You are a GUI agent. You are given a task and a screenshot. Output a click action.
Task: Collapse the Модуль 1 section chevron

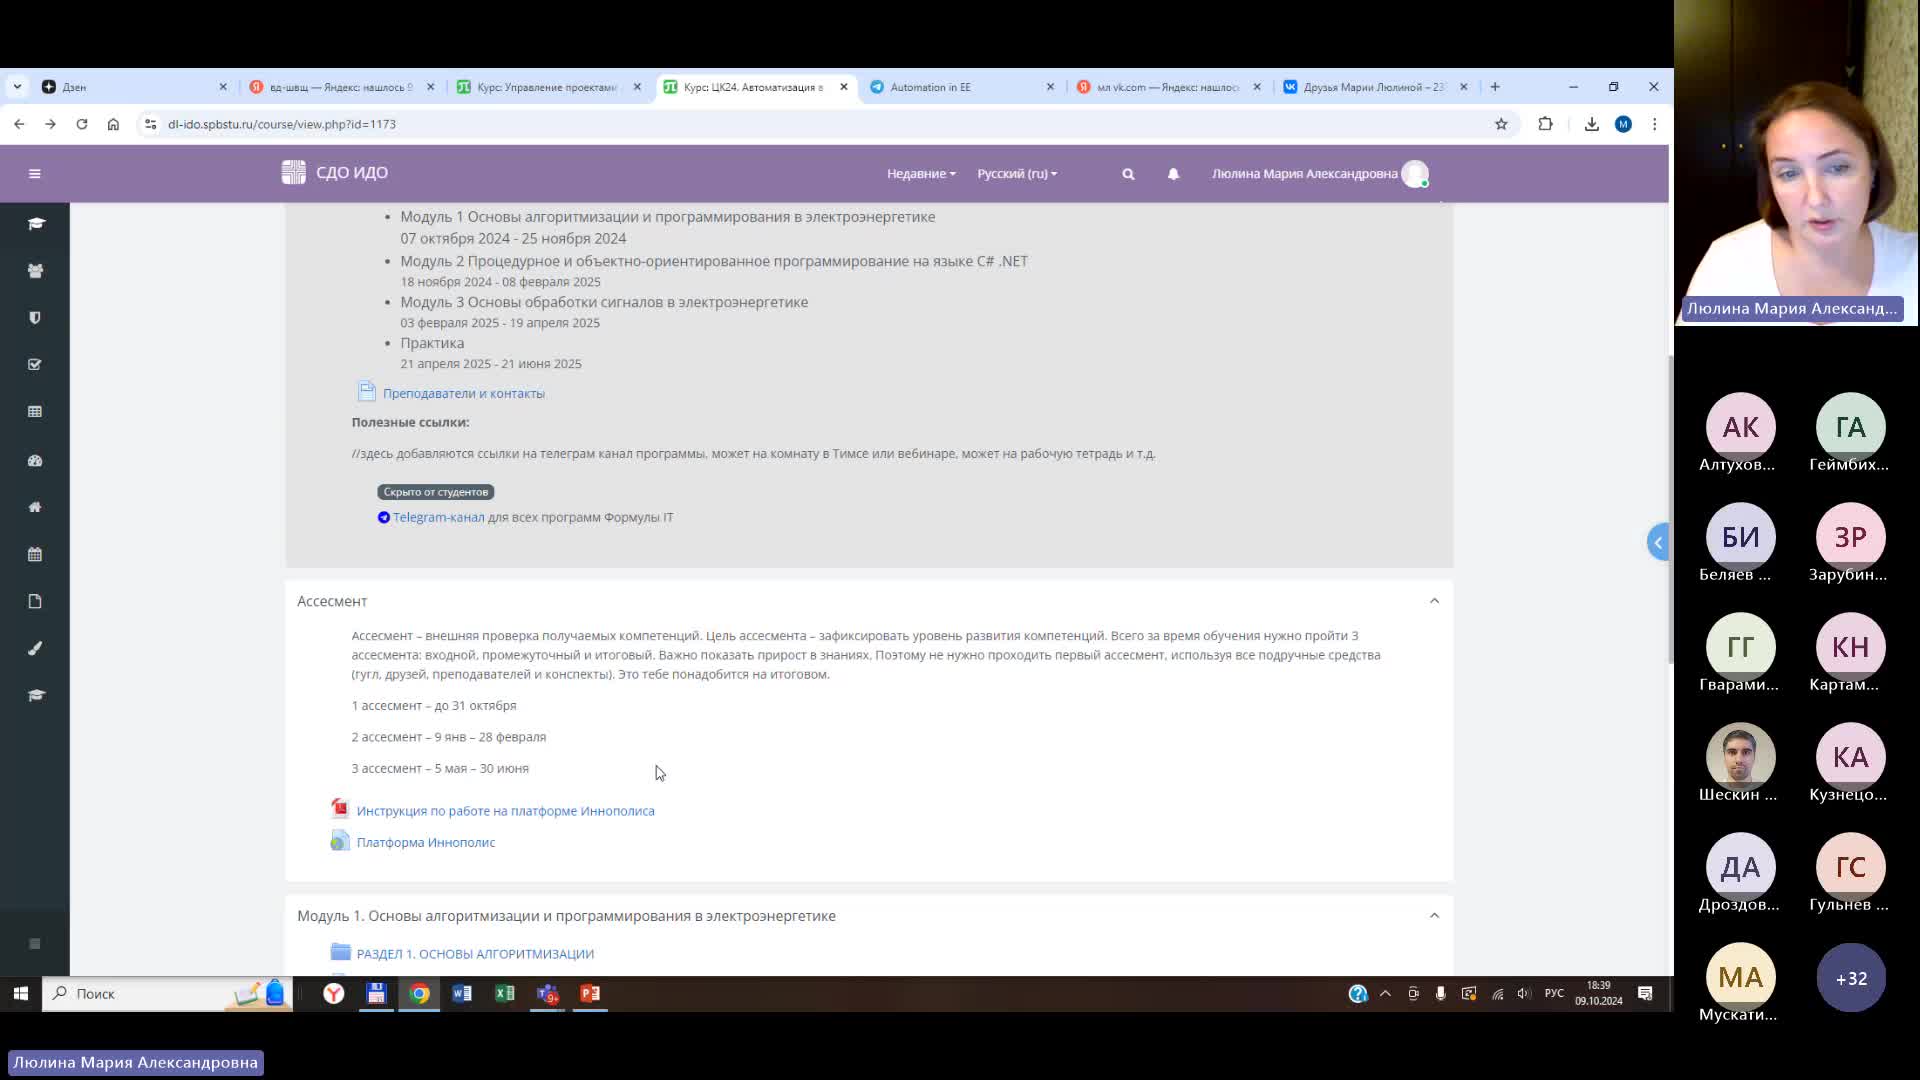click(x=1434, y=916)
